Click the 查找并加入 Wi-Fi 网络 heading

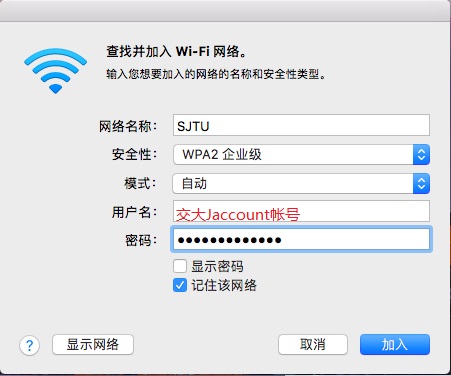(x=176, y=52)
